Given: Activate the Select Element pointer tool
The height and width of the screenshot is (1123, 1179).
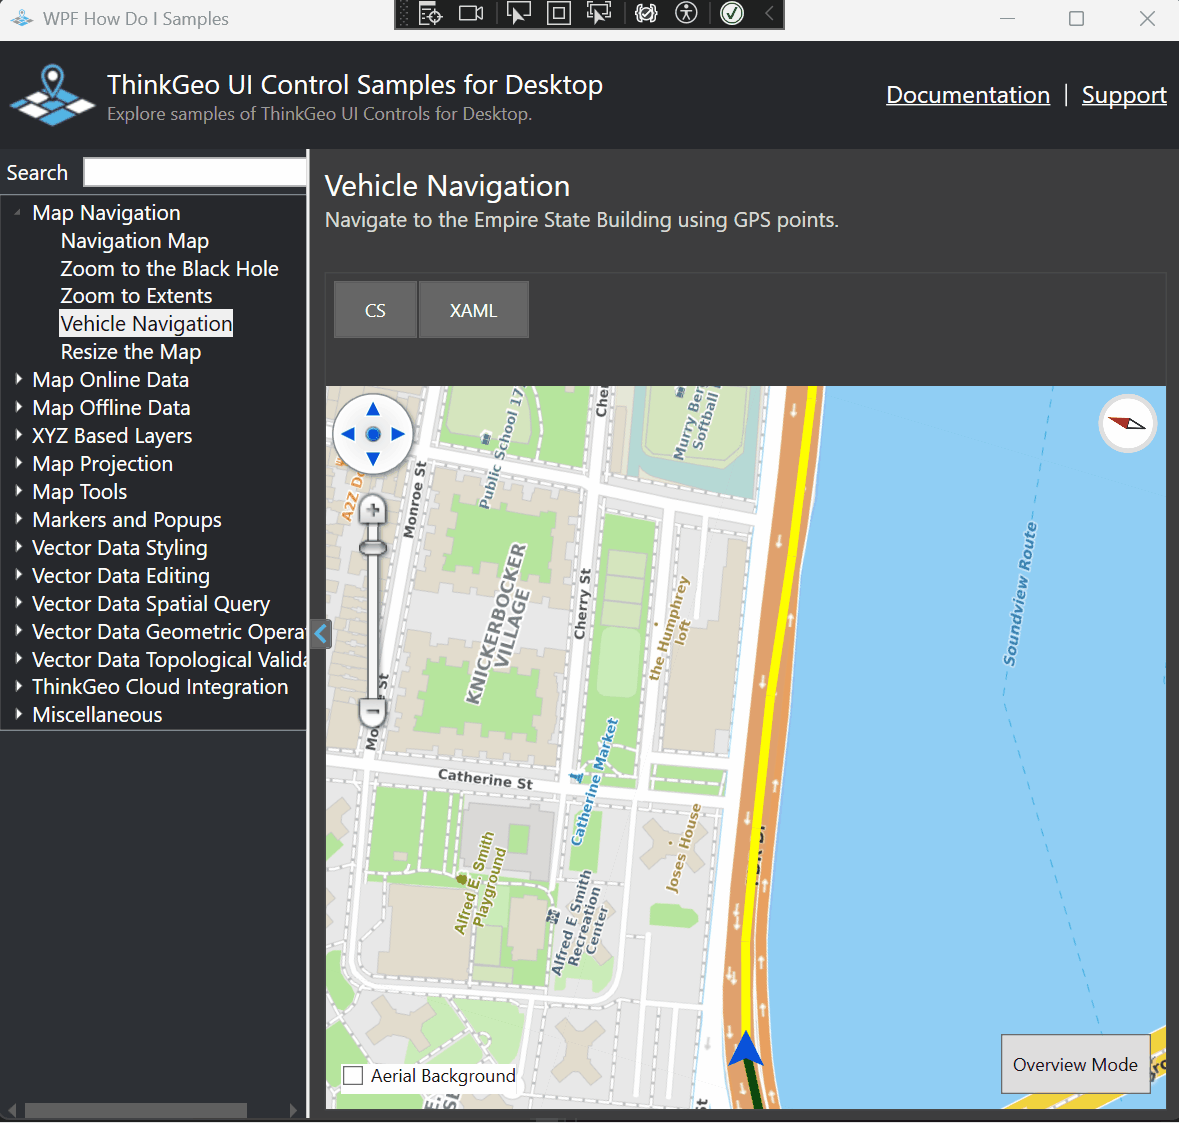Looking at the screenshot, I should point(518,14).
